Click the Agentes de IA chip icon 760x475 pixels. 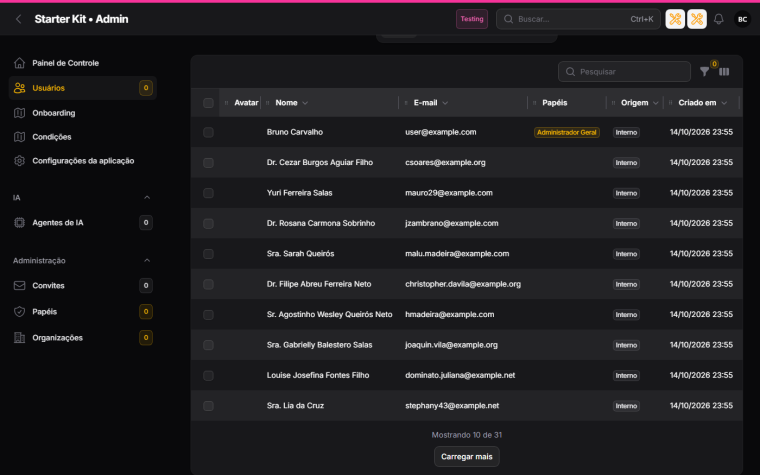click(x=19, y=222)
